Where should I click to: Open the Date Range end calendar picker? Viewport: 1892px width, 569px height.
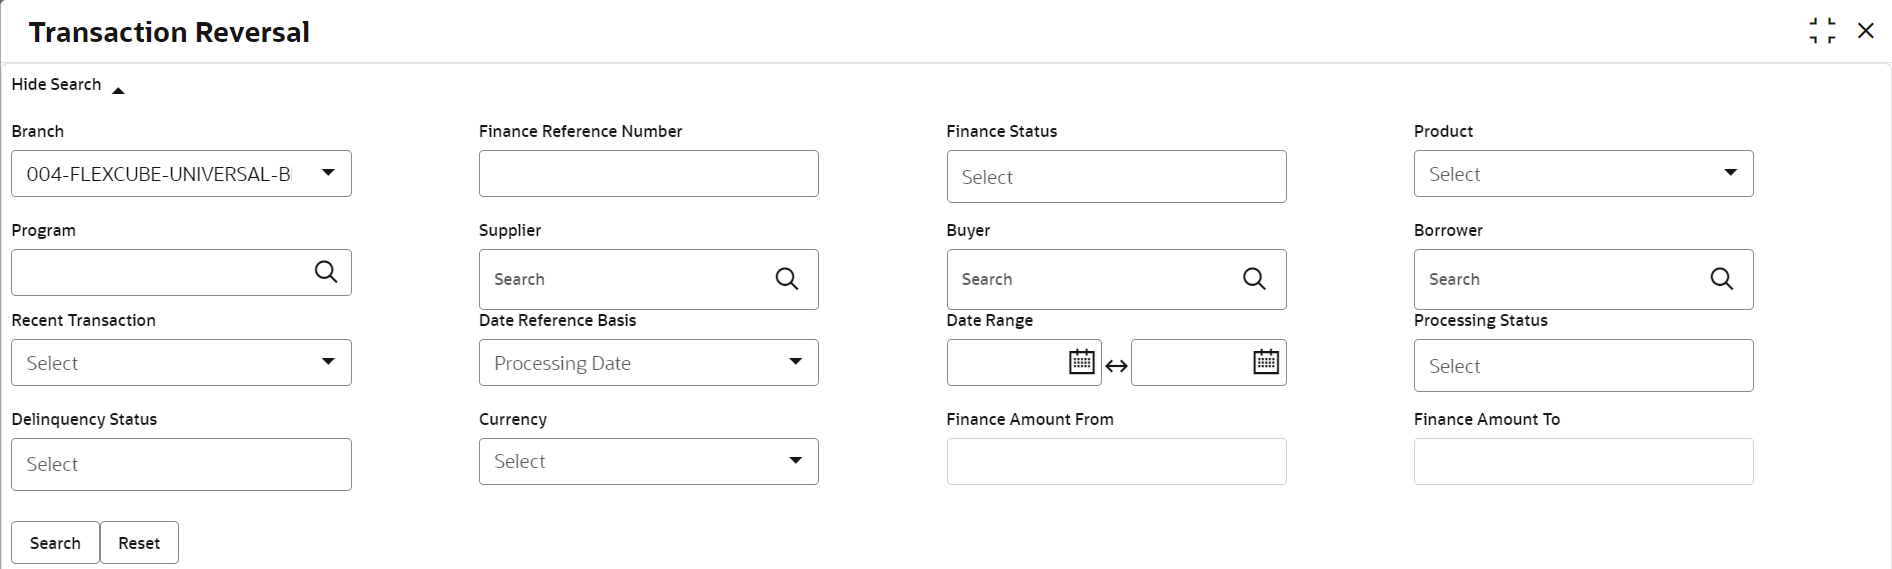(x=1265, y=362)
